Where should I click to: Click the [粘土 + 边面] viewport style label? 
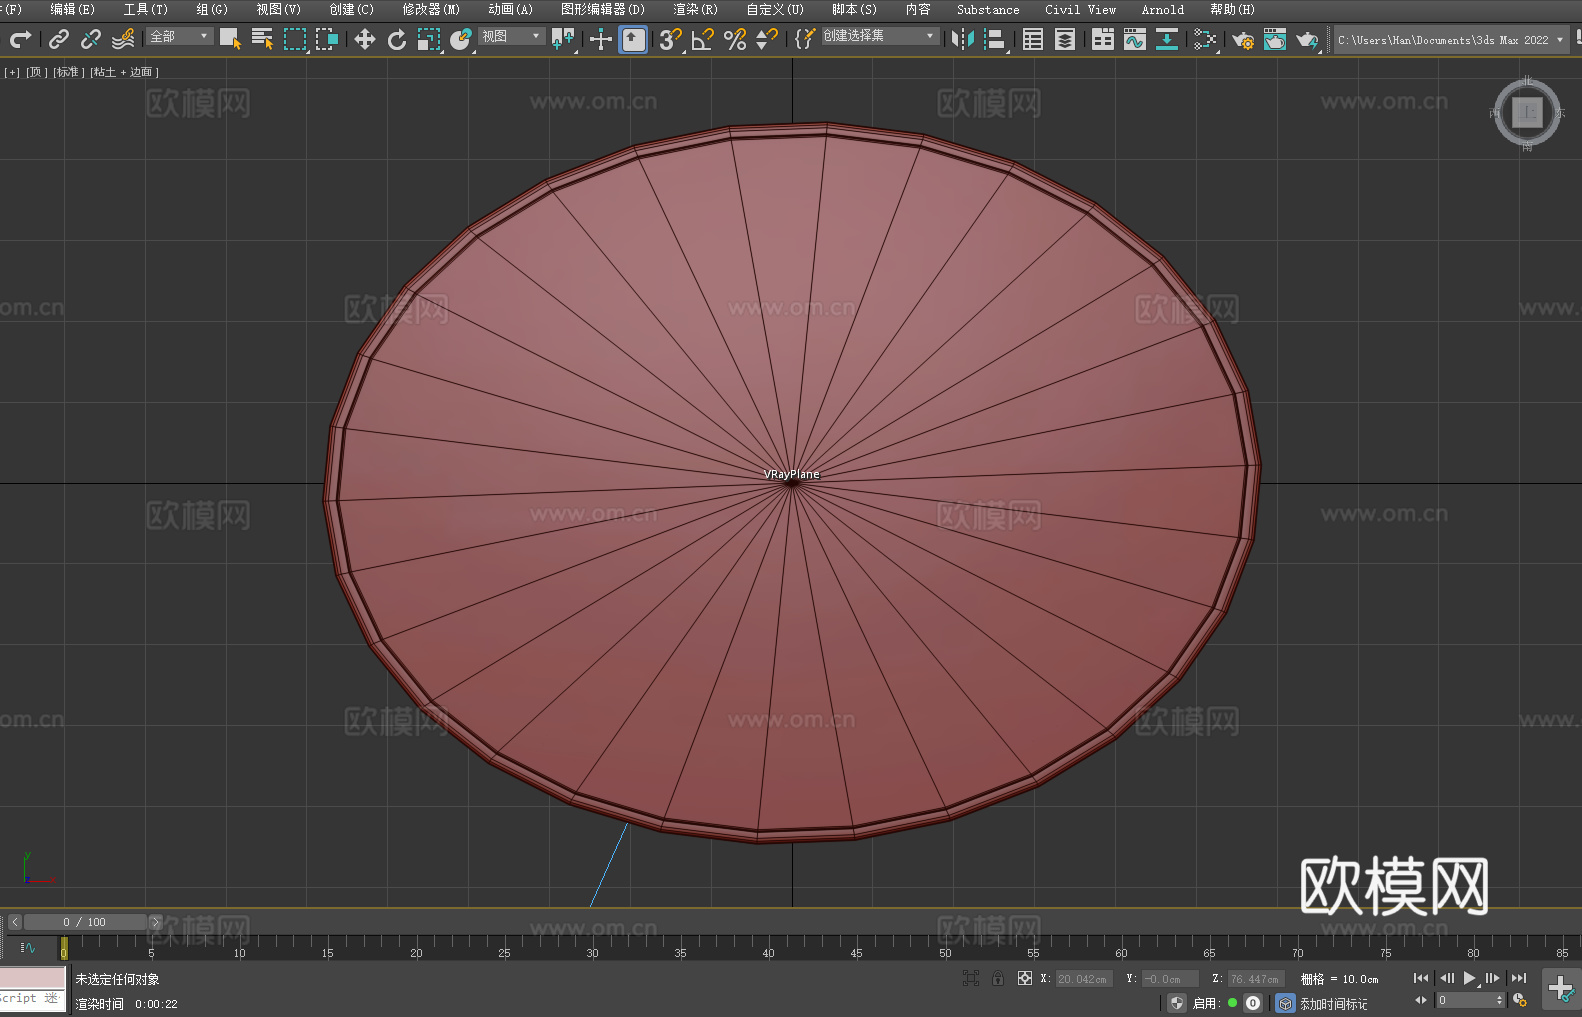click(124, 72)
